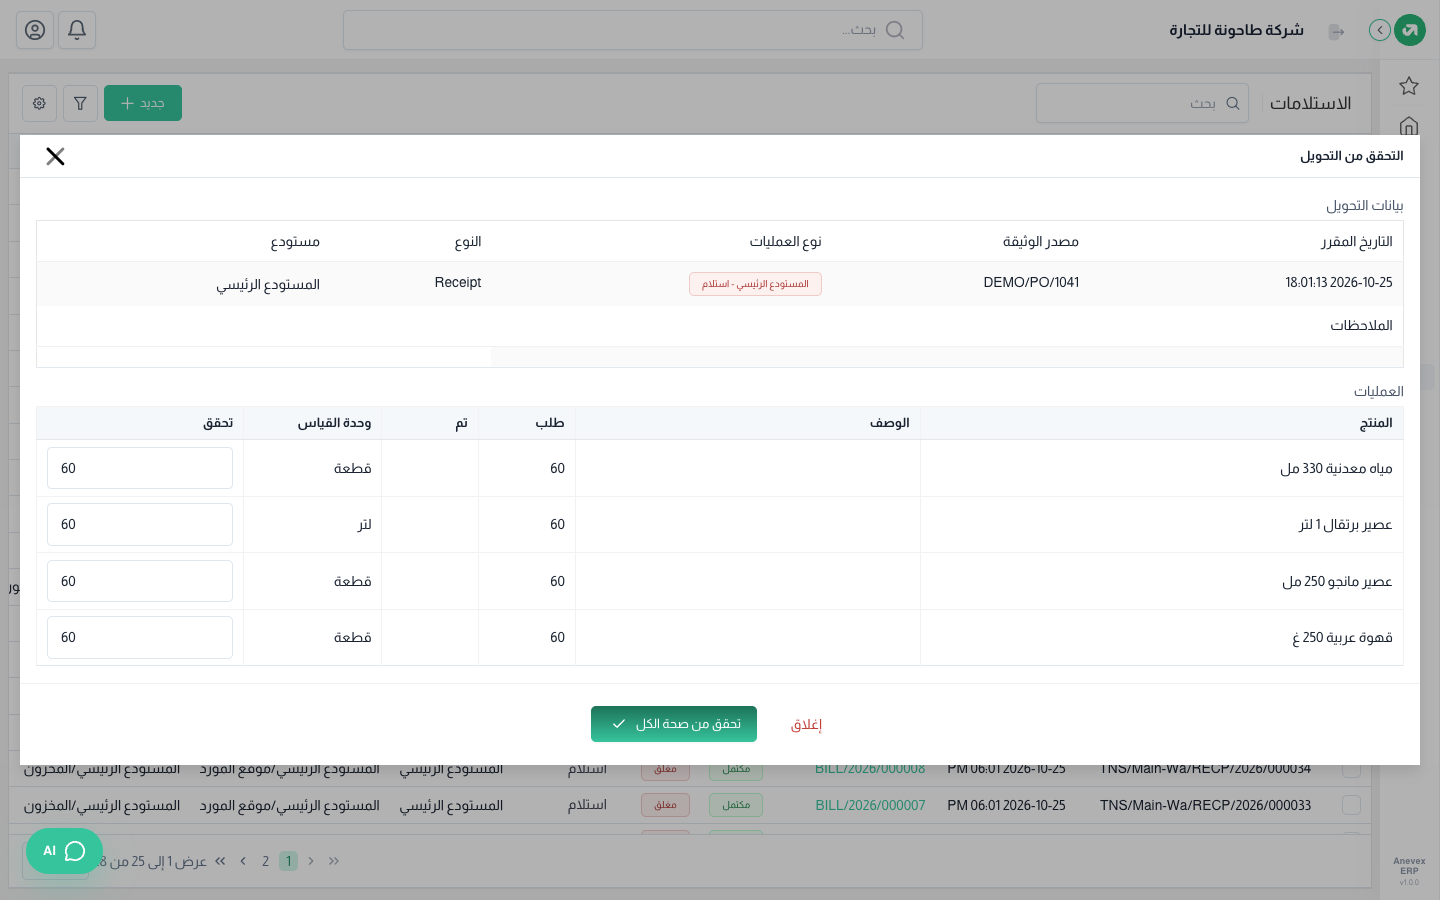Collapse the sidebar with the round chevron

tap(1380, 30)
